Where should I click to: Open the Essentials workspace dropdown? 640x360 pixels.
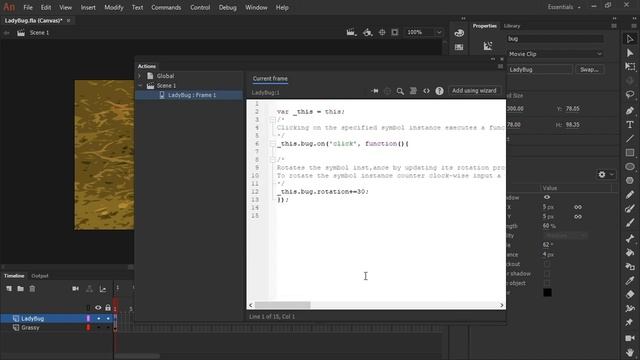(564, 7)
